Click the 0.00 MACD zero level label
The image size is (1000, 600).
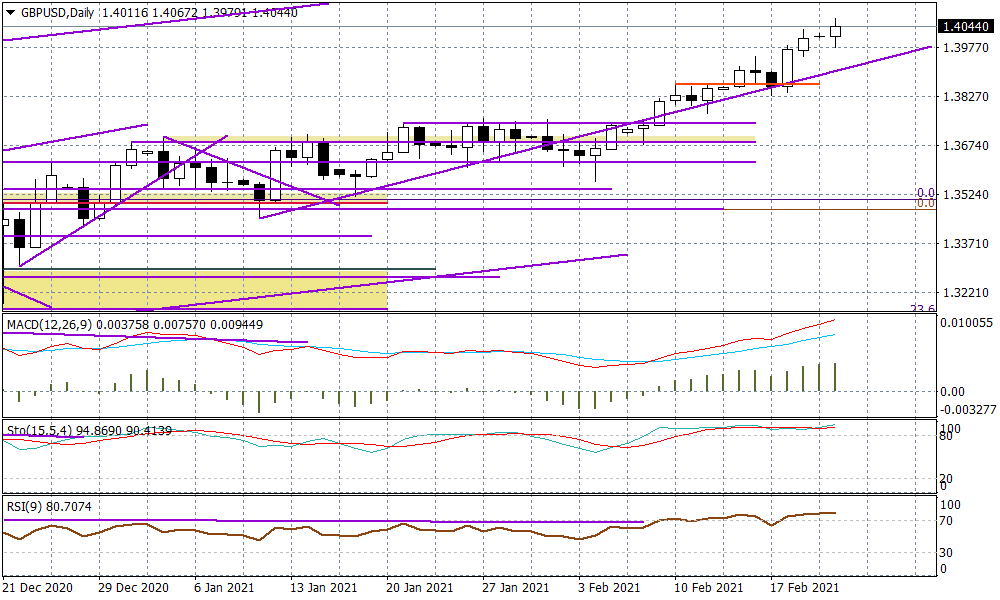click(953, 392)
